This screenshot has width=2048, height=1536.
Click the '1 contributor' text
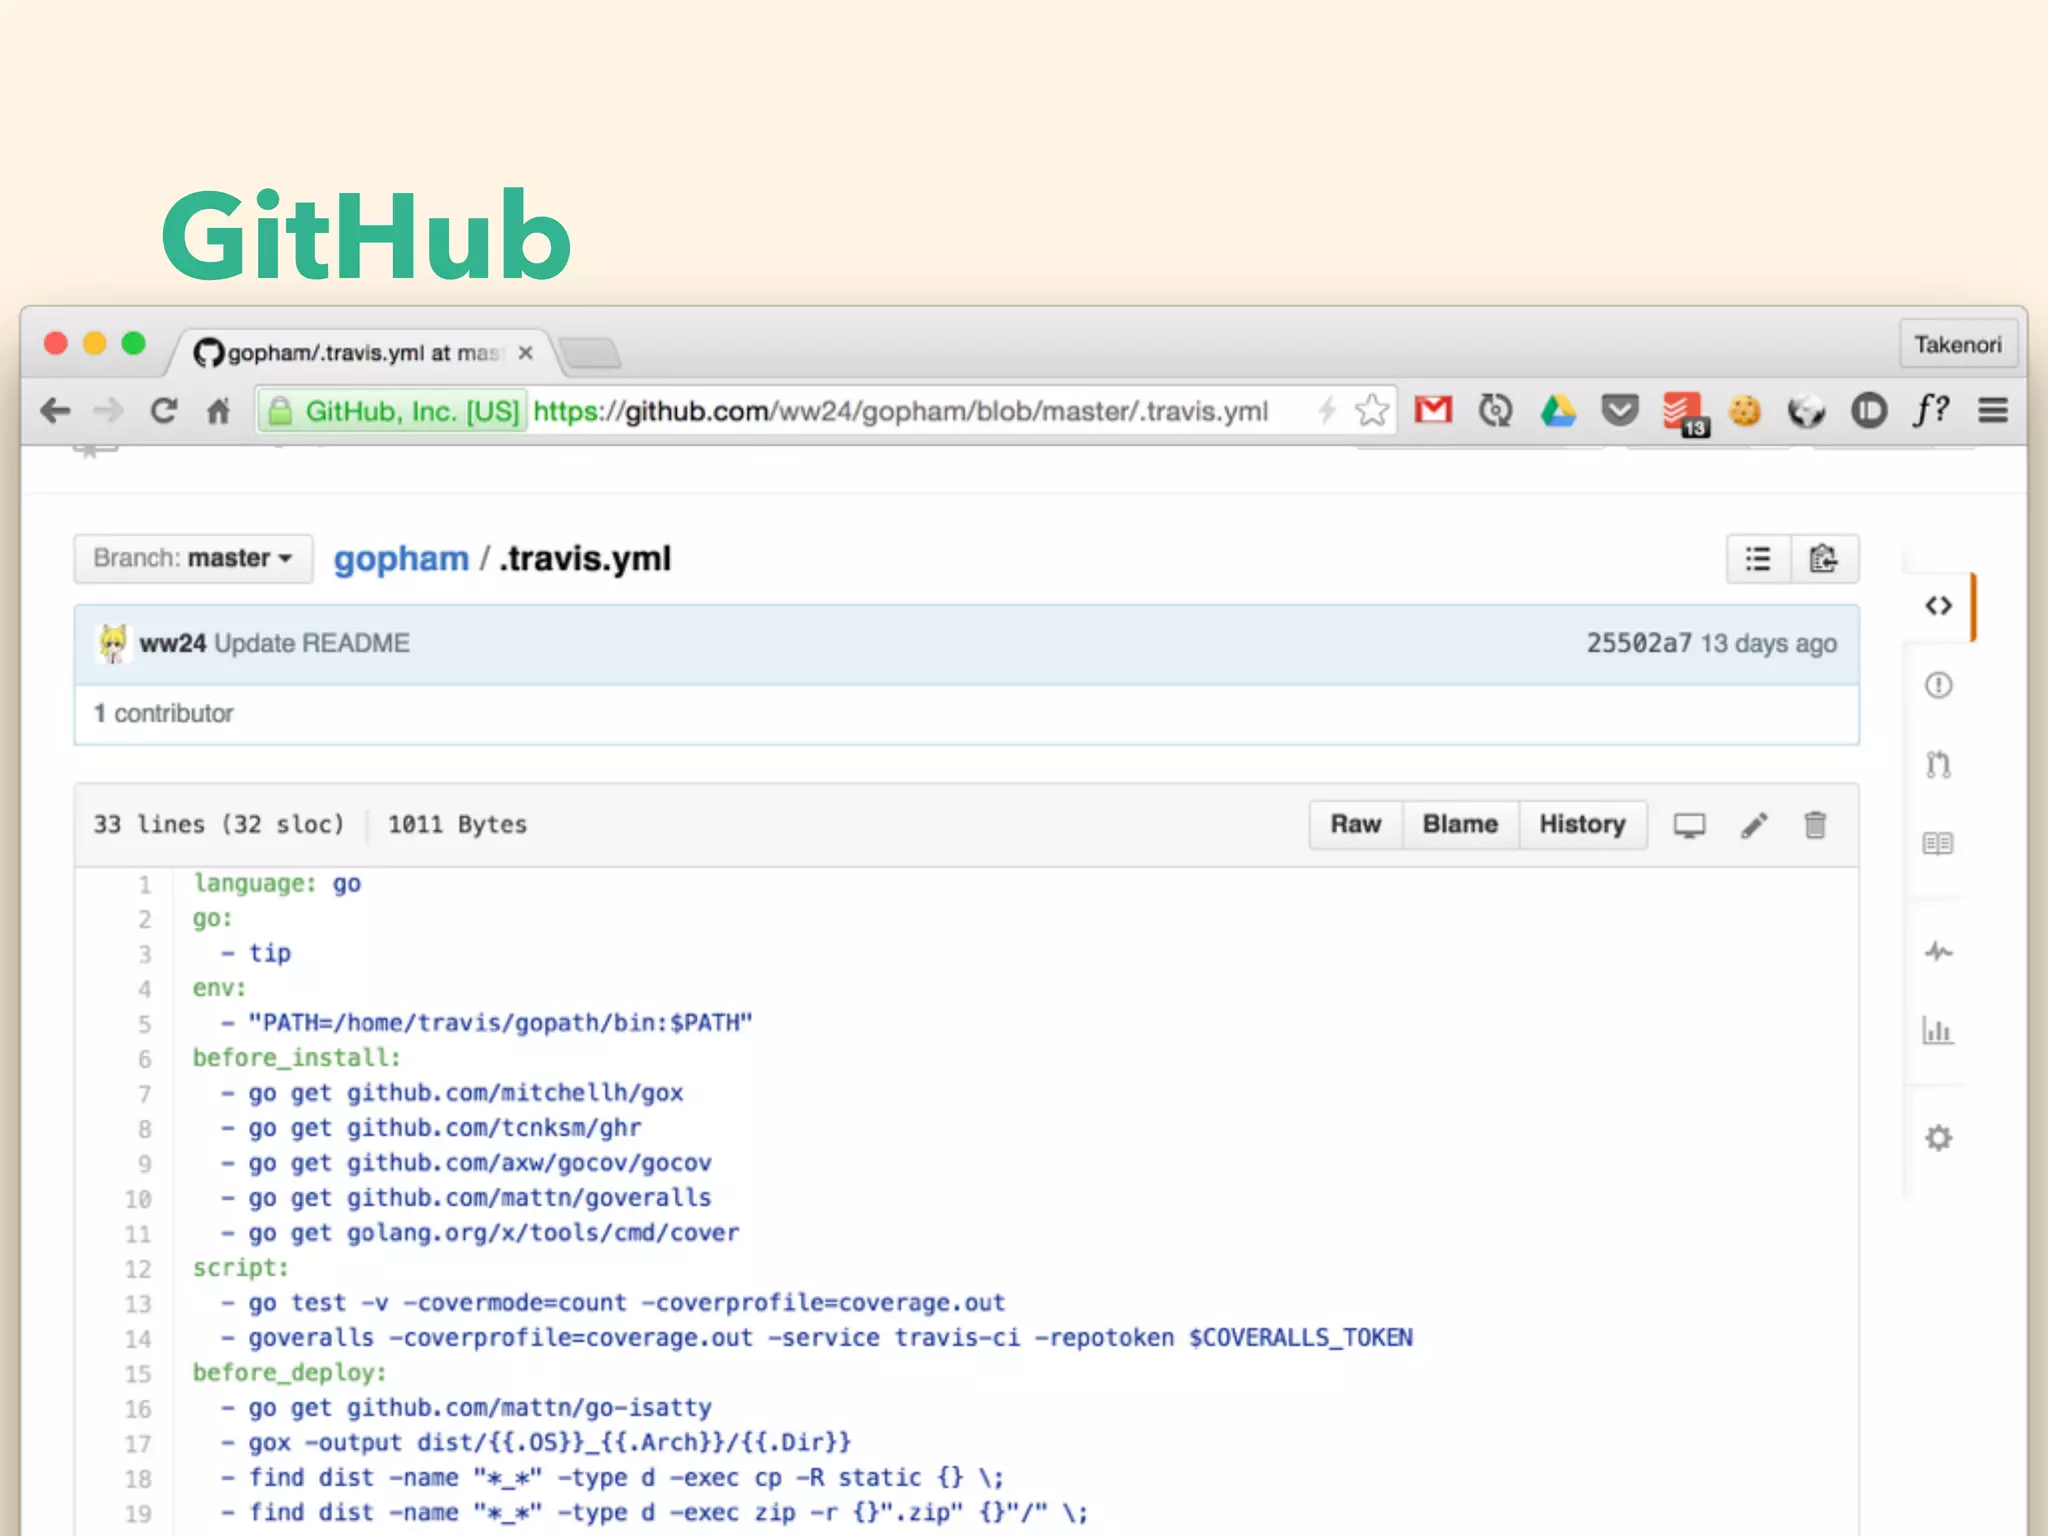[x=164, y=713]
